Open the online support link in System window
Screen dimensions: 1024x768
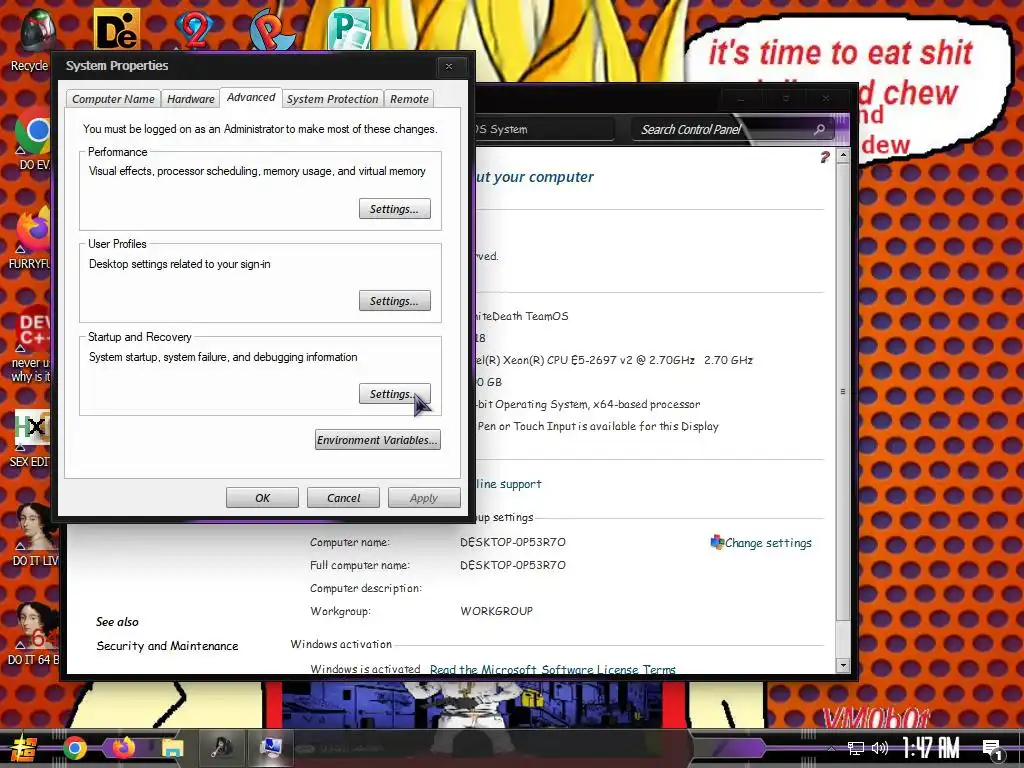tap(509, 484)
